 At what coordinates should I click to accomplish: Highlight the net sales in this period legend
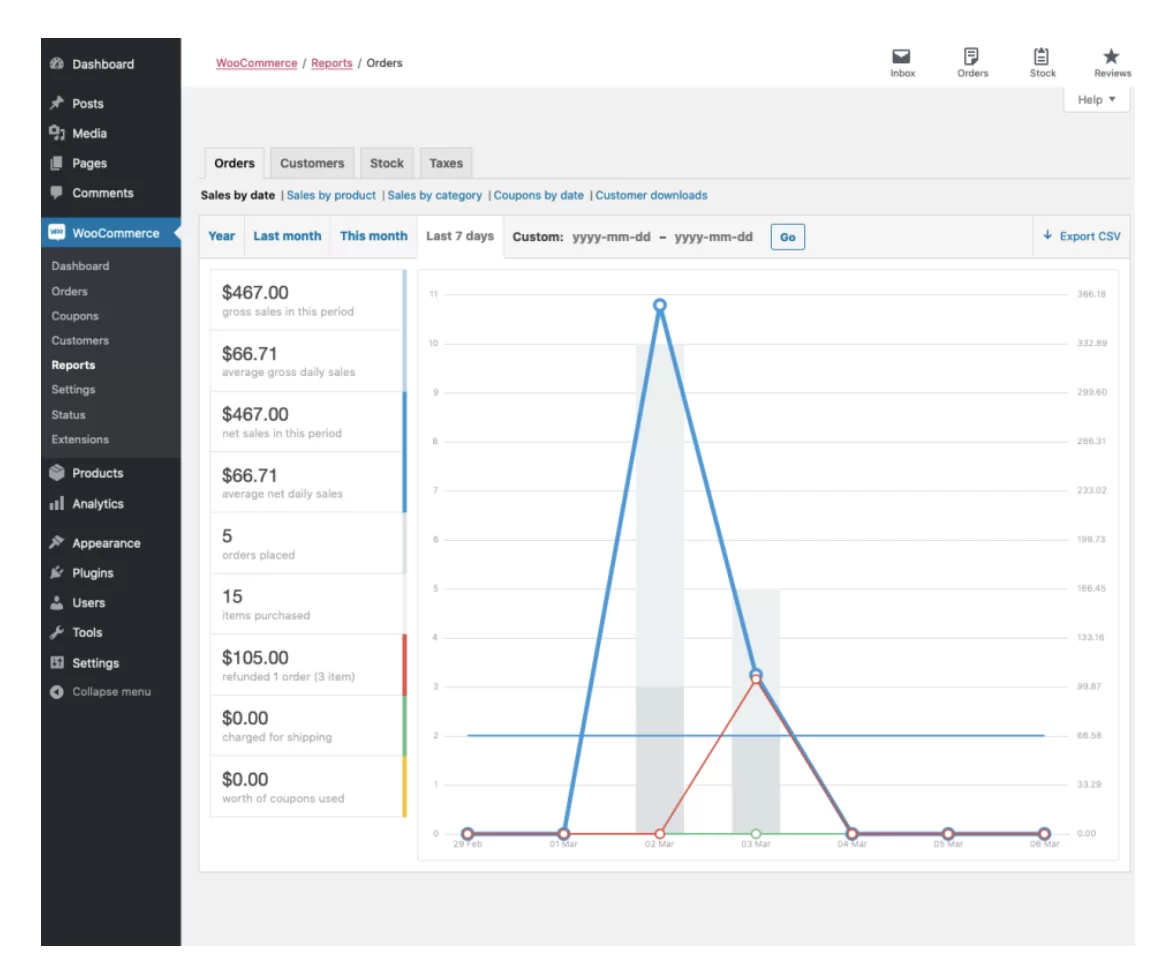[x=308, y=422]
